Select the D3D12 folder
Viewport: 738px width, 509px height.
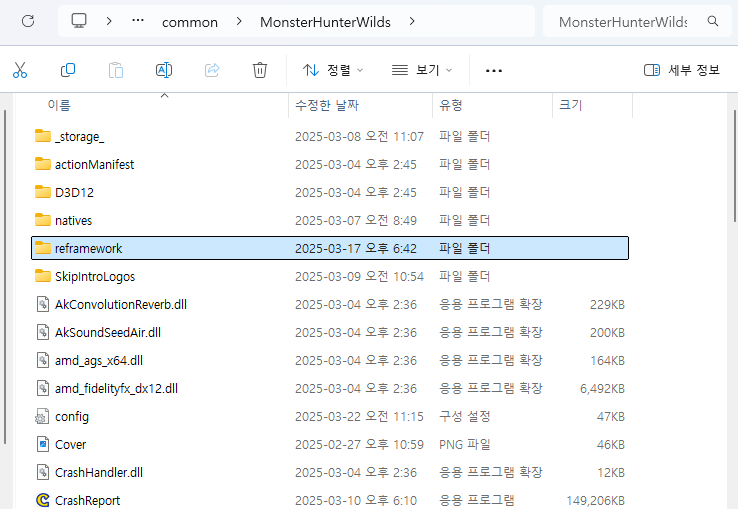pyautogui.click(x=330, y=193)
